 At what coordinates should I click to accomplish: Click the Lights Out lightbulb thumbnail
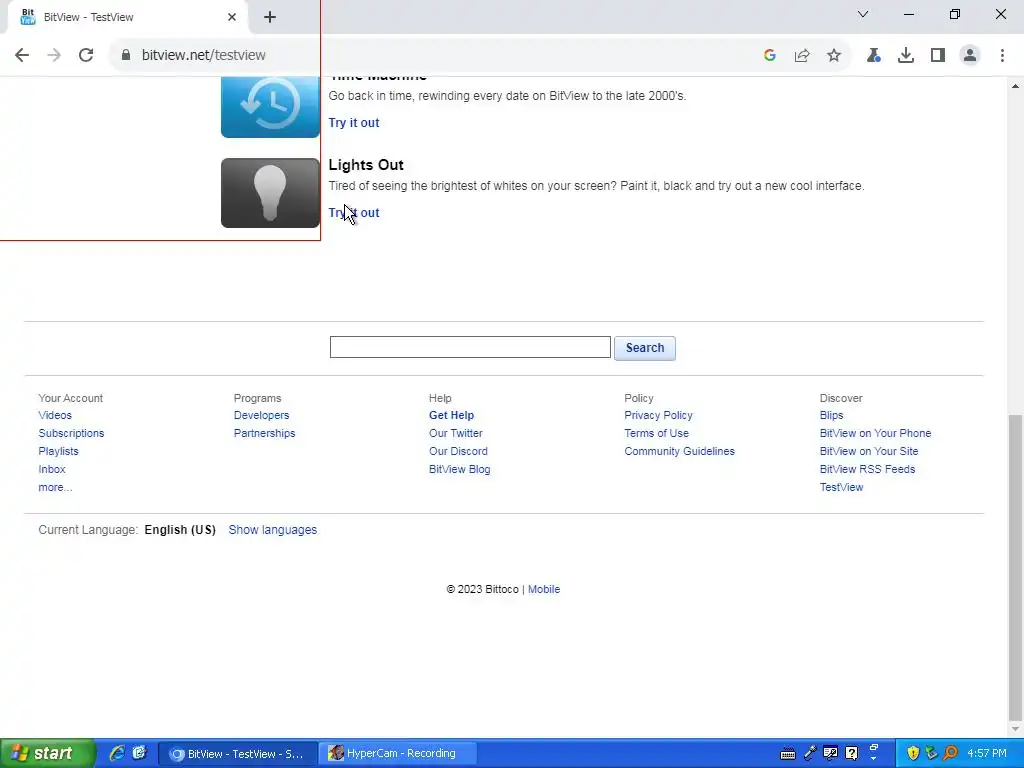tap(270, 193)
